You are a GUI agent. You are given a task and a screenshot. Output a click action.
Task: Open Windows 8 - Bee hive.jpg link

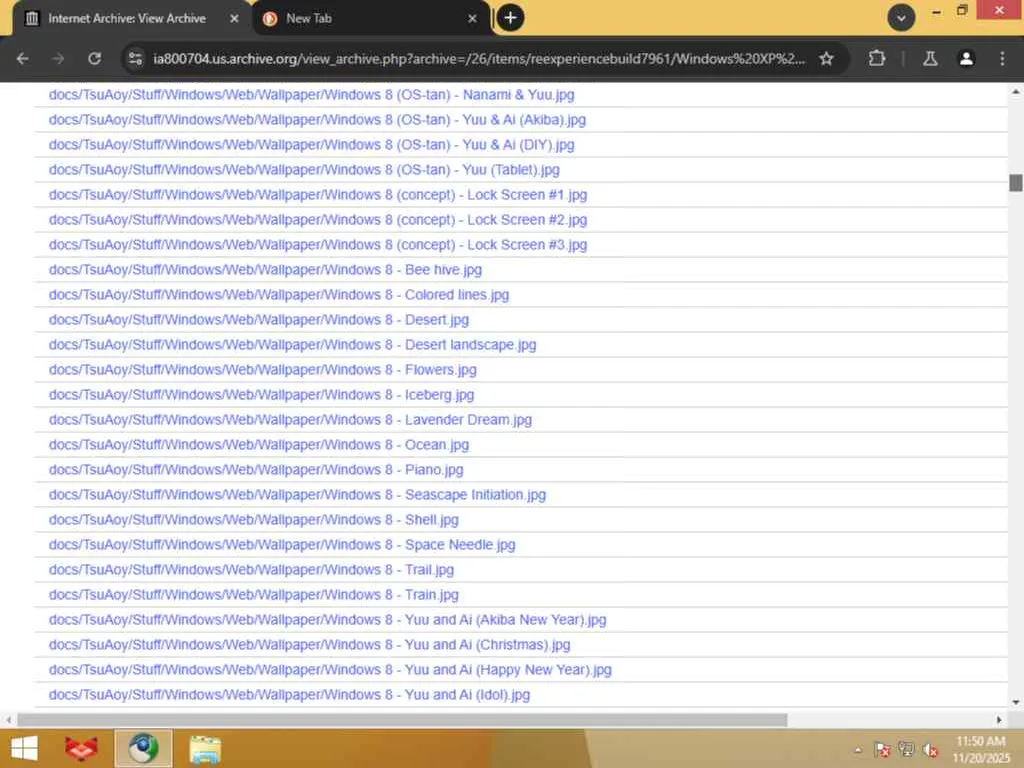[x=265, y=270]
